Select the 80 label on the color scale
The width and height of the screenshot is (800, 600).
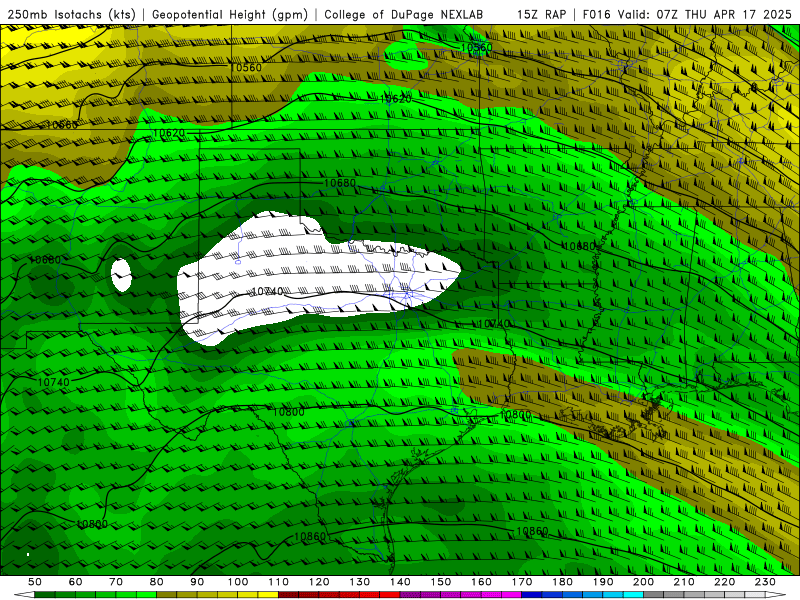coord(157,582)
